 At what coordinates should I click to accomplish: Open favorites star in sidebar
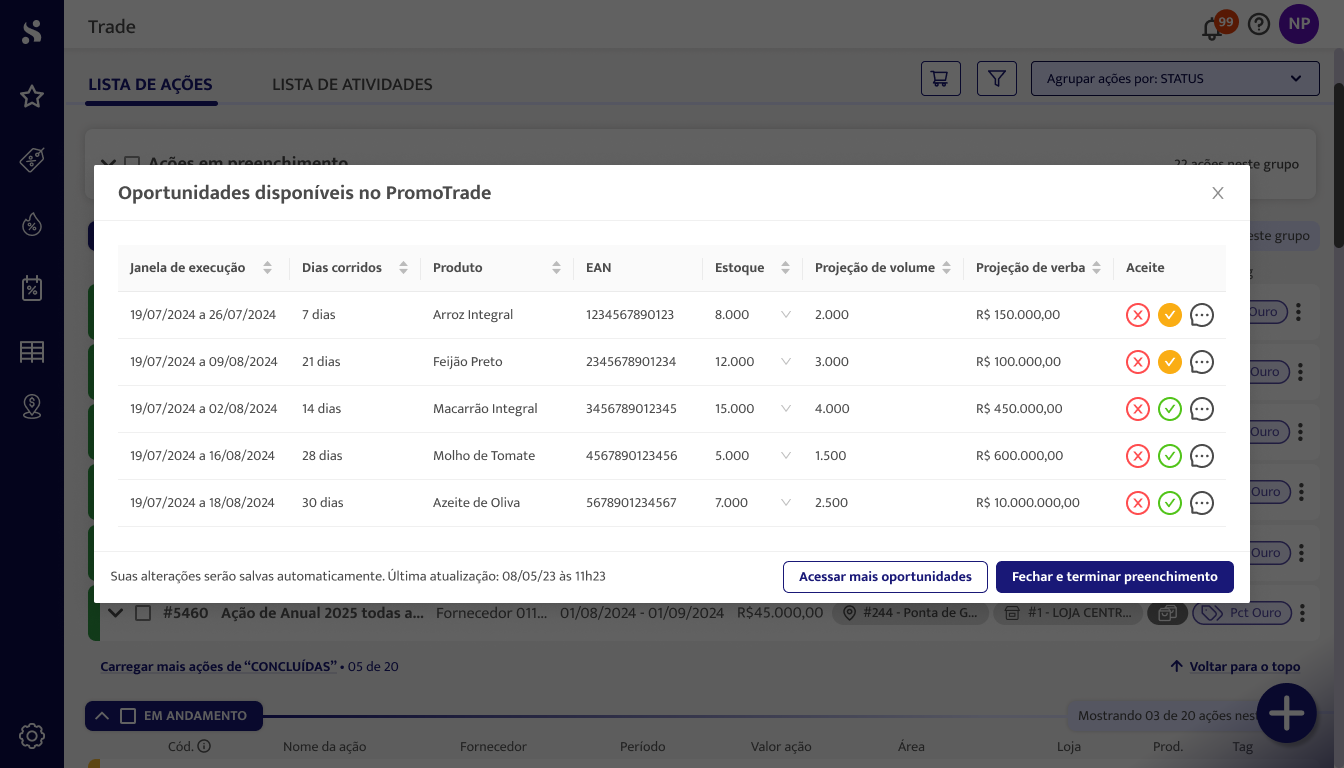point(32,97)
